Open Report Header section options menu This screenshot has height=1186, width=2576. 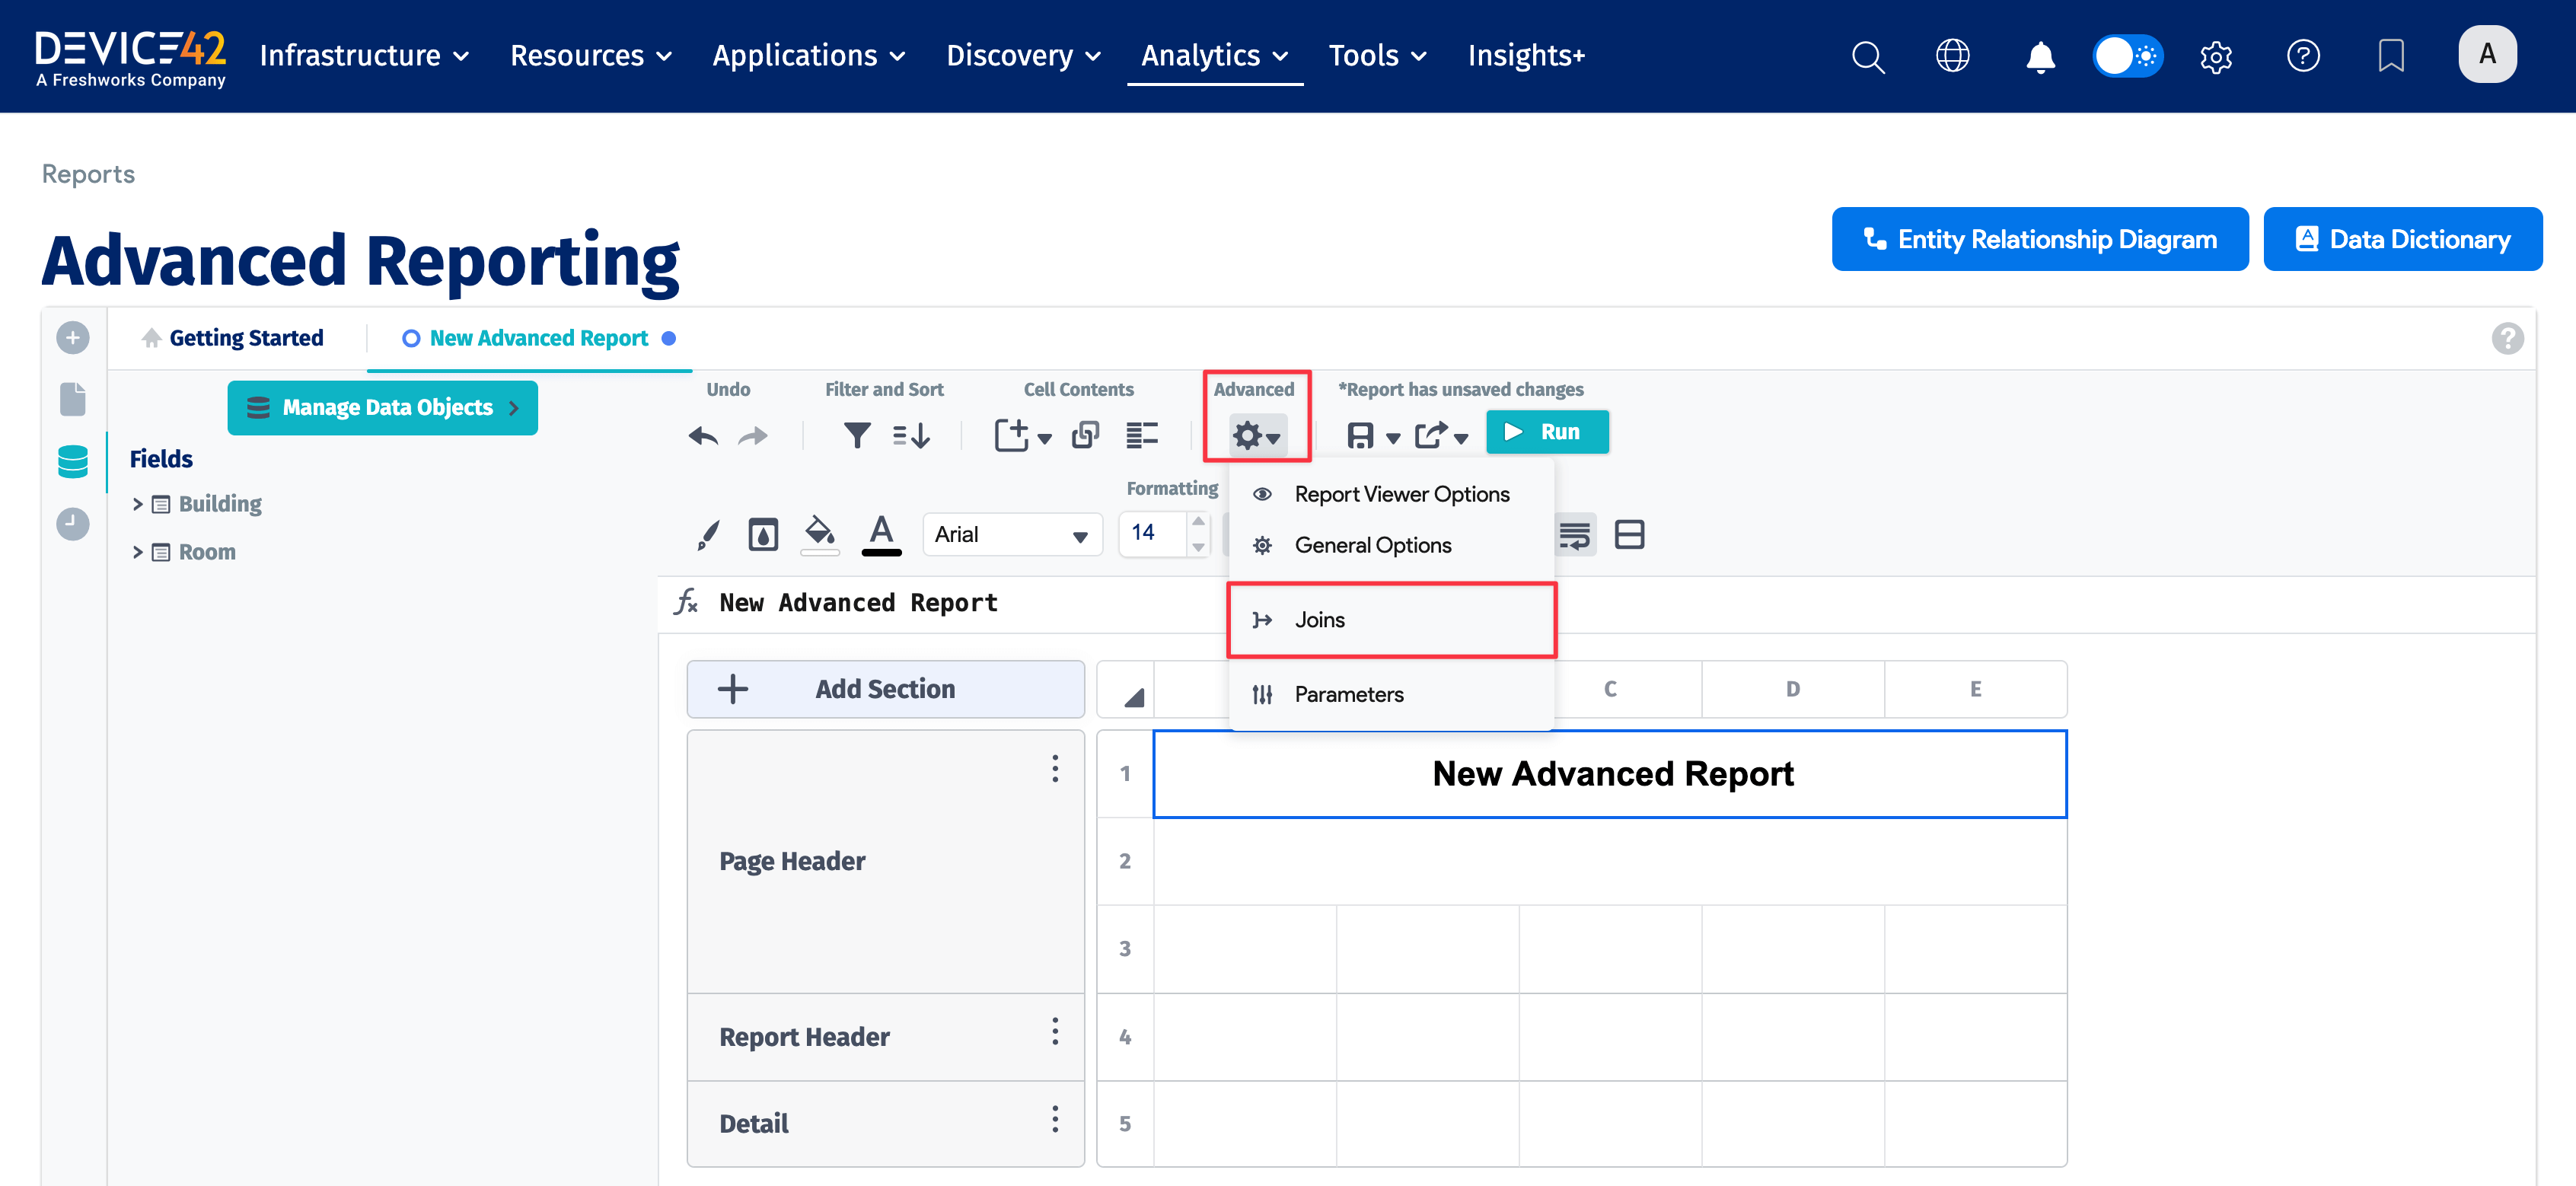click(1055, 1032)
